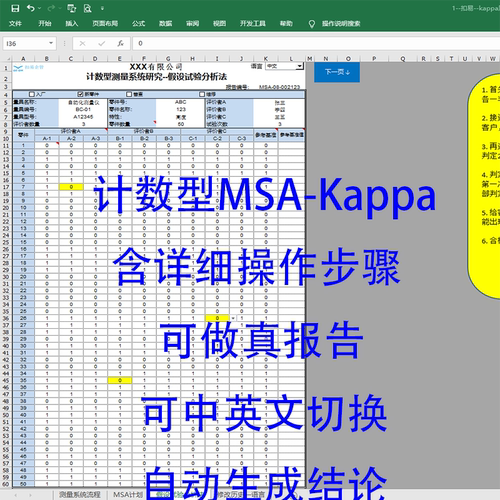
Task: Open the 测量系统流程 sheet tab
Action: pos(79,495)
